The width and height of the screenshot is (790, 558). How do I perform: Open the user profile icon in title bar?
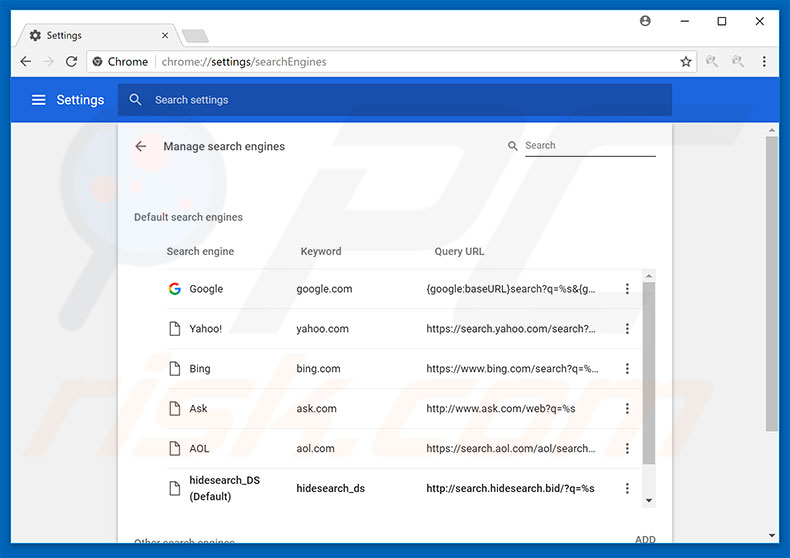pyautogui.click(x=645, y=21)
